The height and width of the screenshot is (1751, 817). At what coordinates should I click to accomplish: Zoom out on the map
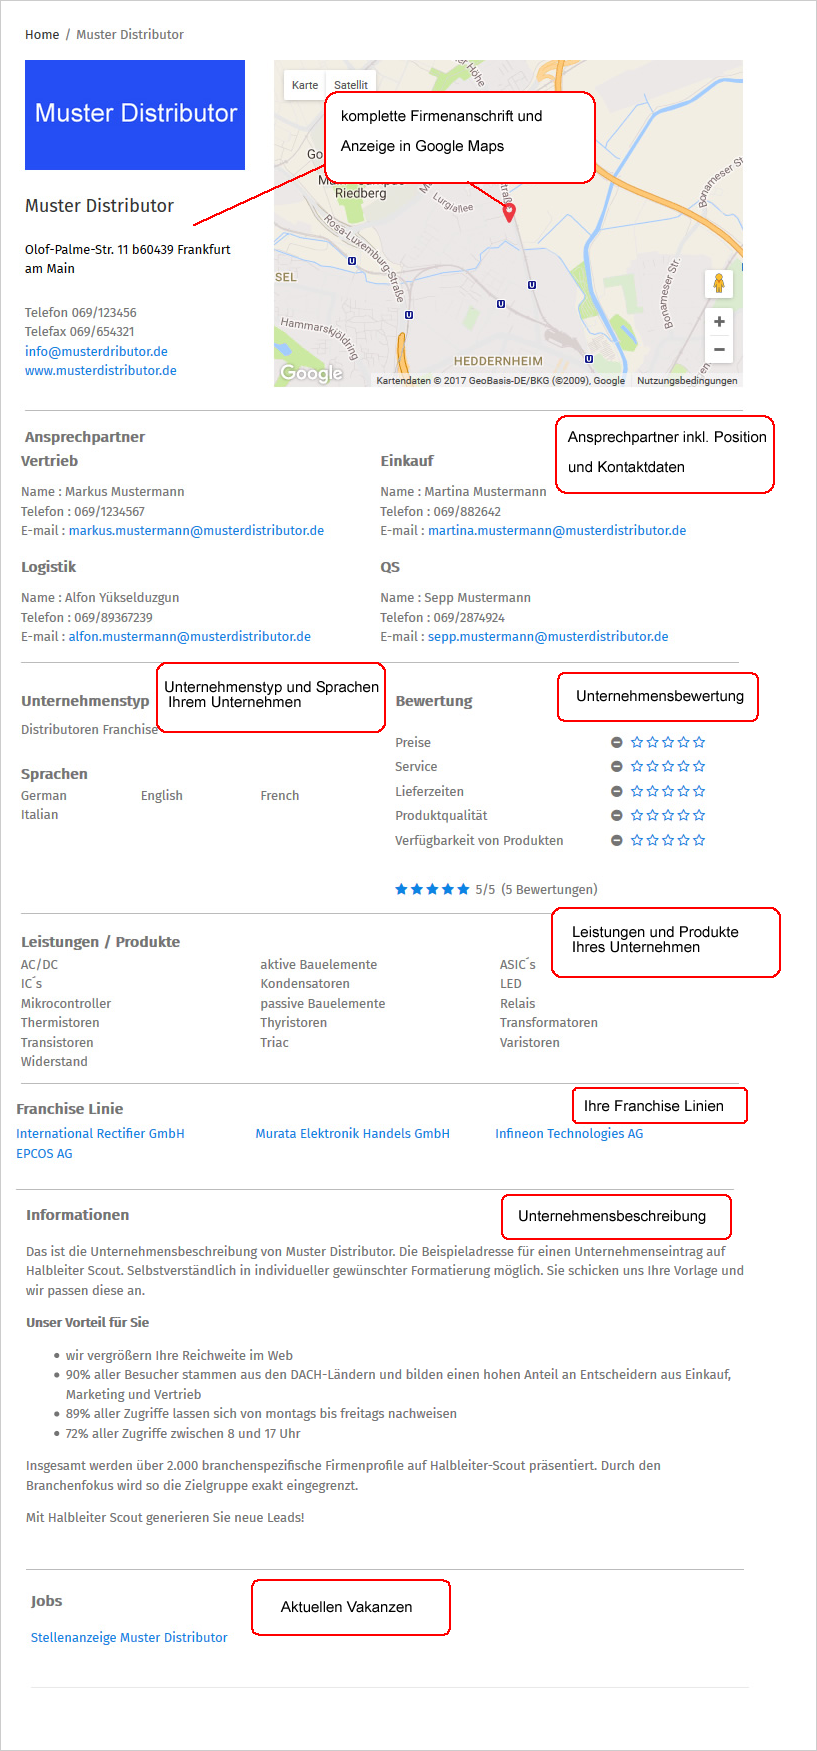(x=719, y=349)
